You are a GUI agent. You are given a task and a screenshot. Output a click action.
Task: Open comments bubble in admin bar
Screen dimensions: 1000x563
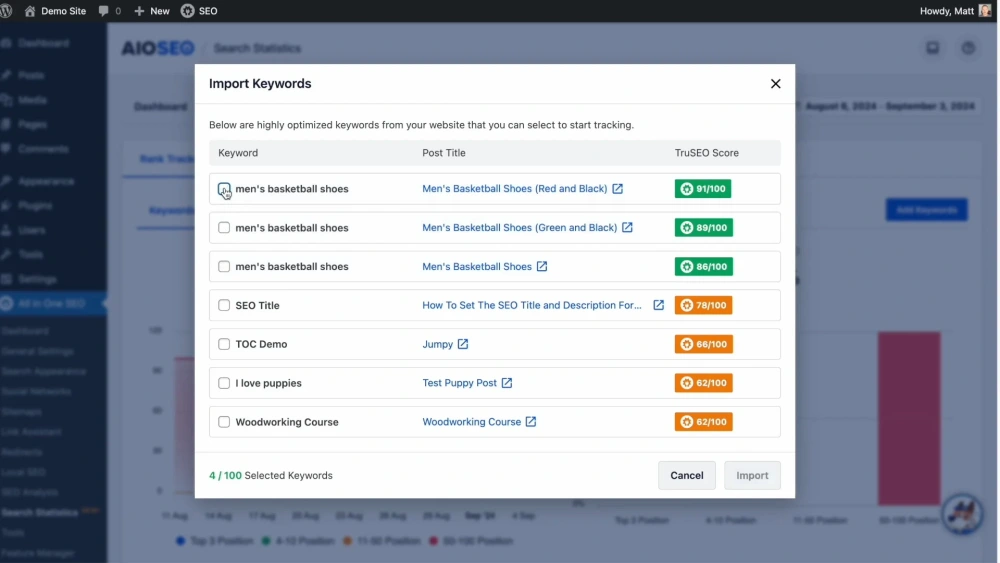click(110, 11)
